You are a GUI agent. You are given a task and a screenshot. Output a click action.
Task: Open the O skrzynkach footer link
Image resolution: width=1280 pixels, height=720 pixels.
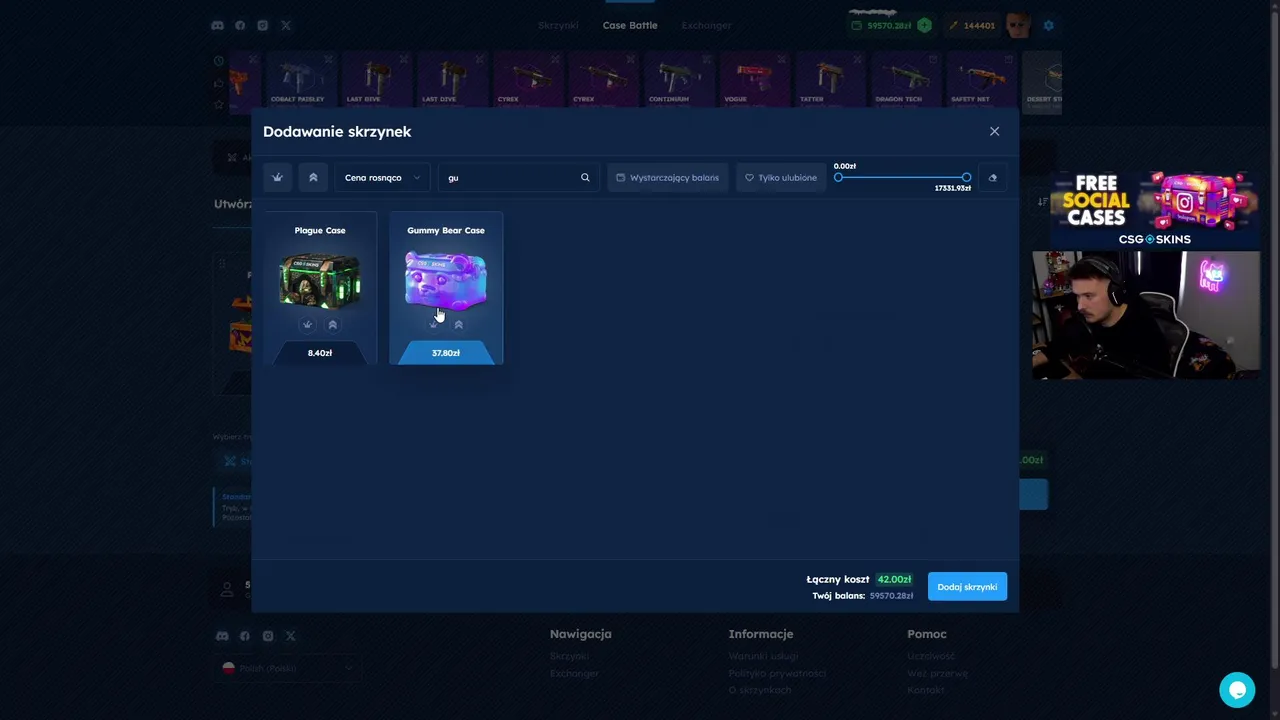759,690
